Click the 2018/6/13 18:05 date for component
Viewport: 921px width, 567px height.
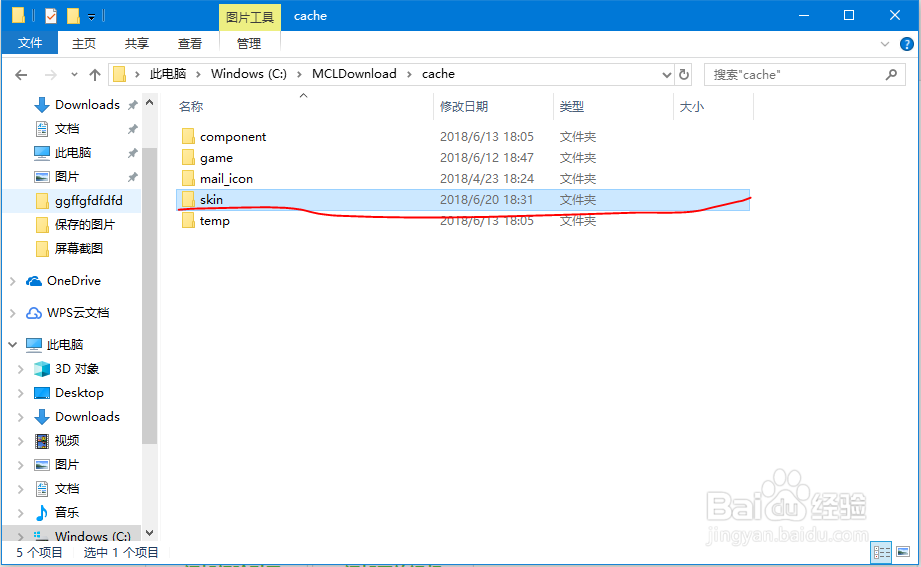486,136
